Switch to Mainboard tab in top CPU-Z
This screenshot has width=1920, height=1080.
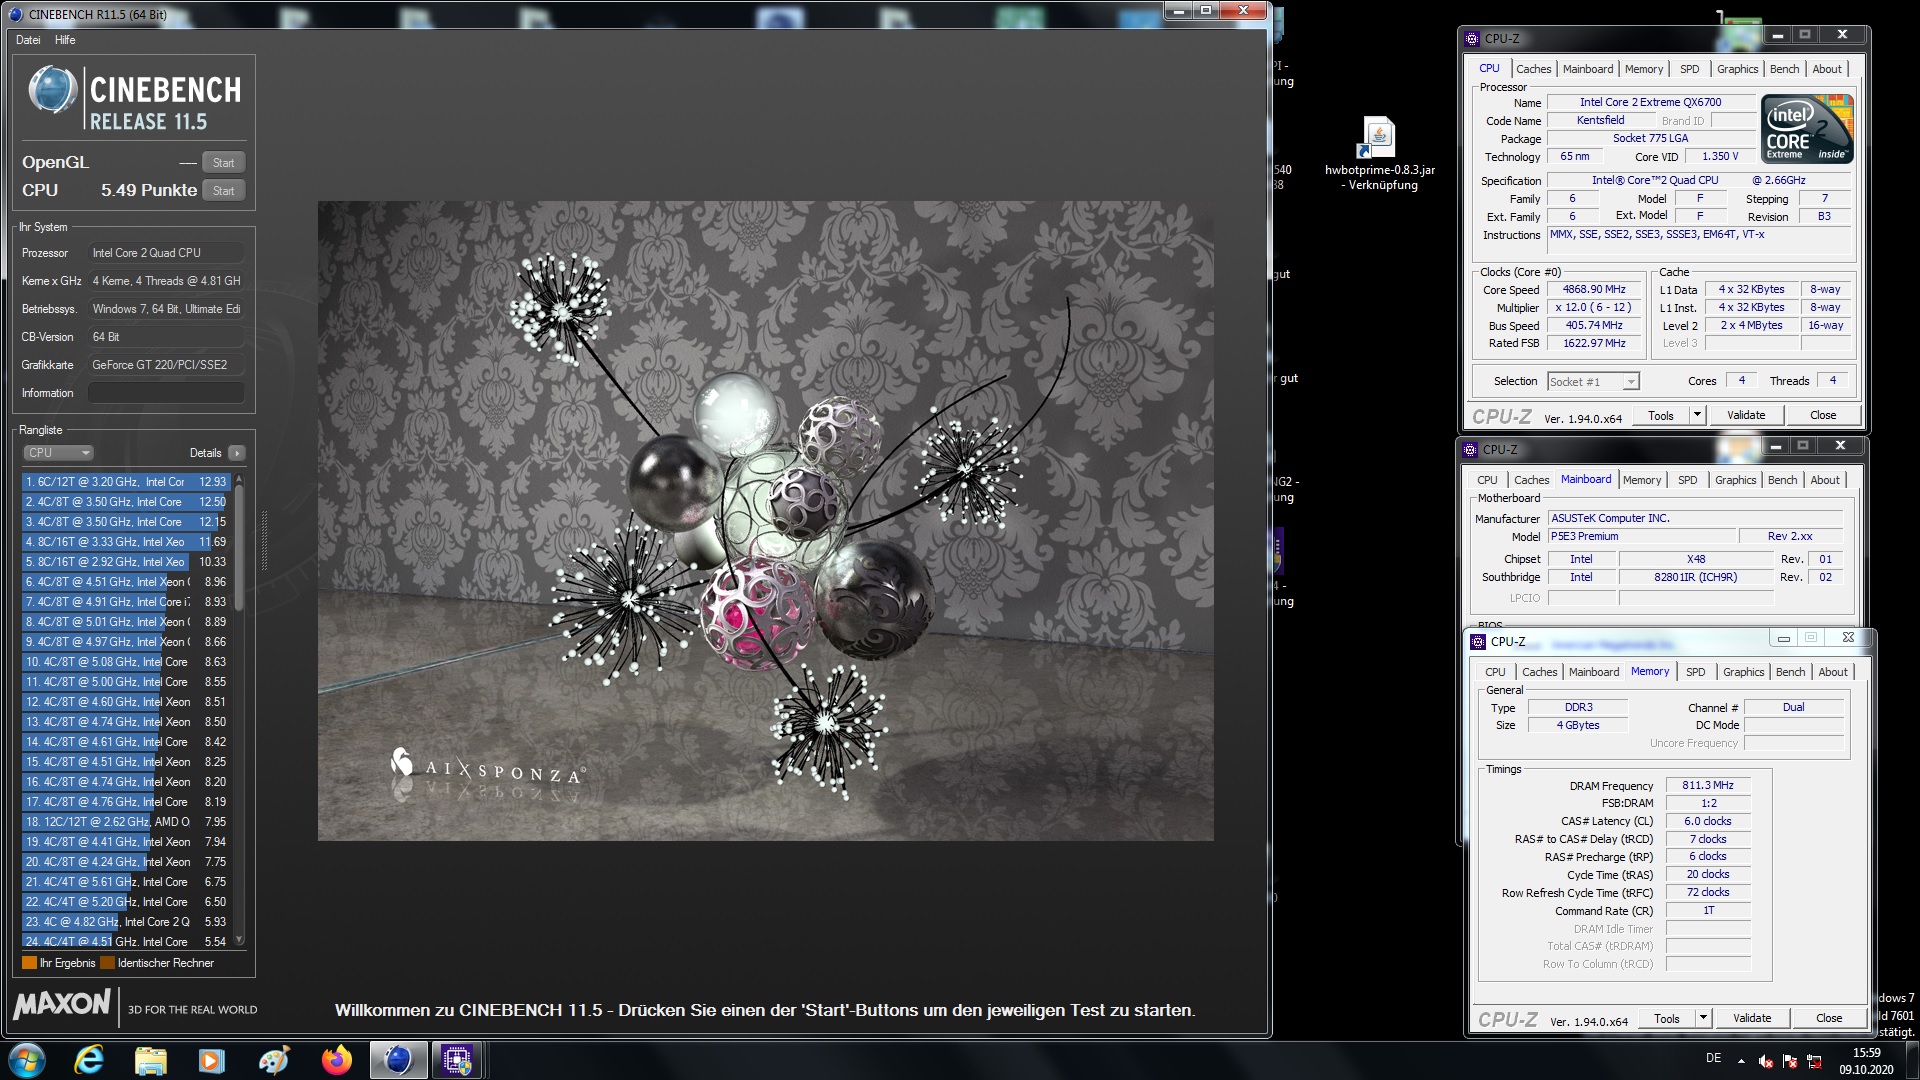(x=1588, y=69)
